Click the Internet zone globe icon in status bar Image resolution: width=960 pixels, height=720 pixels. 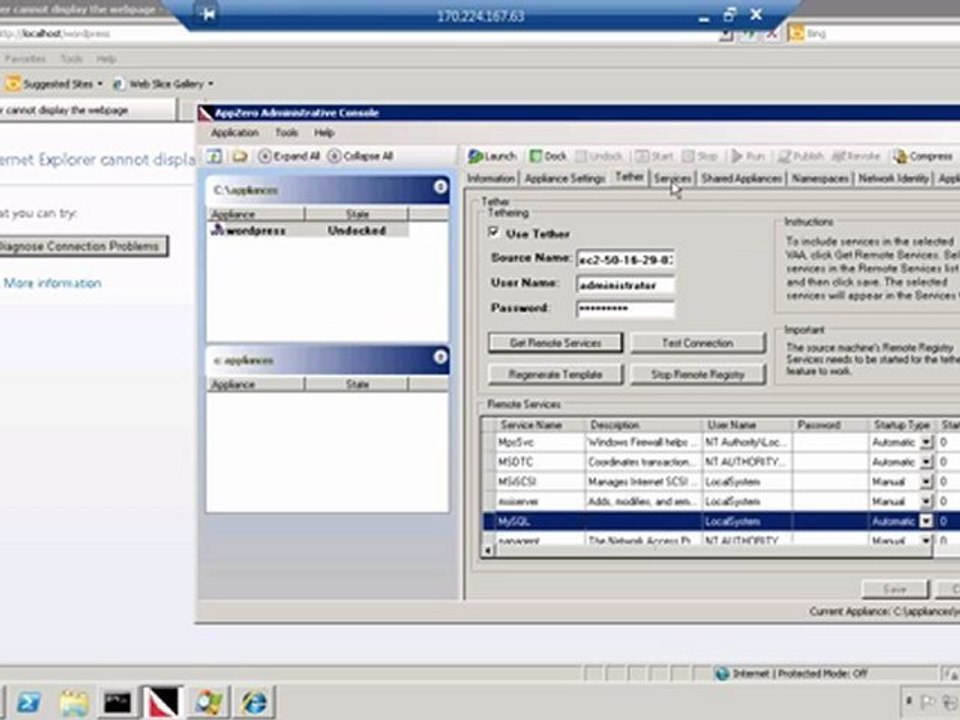pos(722,673)
